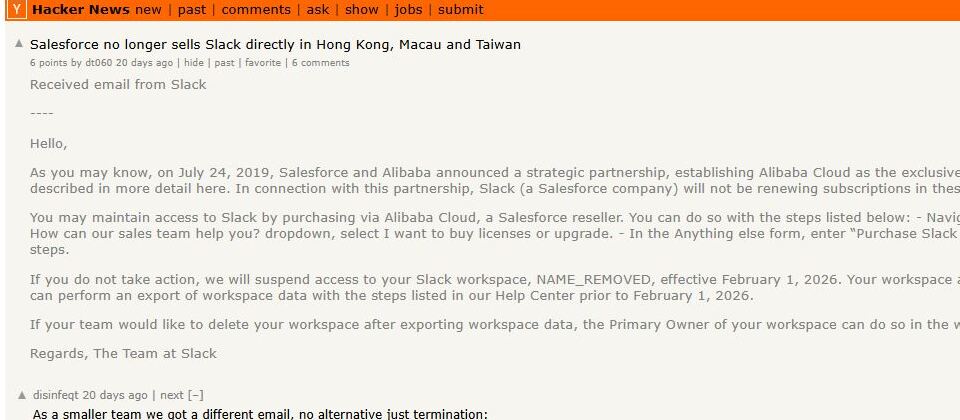Search 'past' discussions of the story
This screenshot has width=960, height=420.
coord(225,63)
